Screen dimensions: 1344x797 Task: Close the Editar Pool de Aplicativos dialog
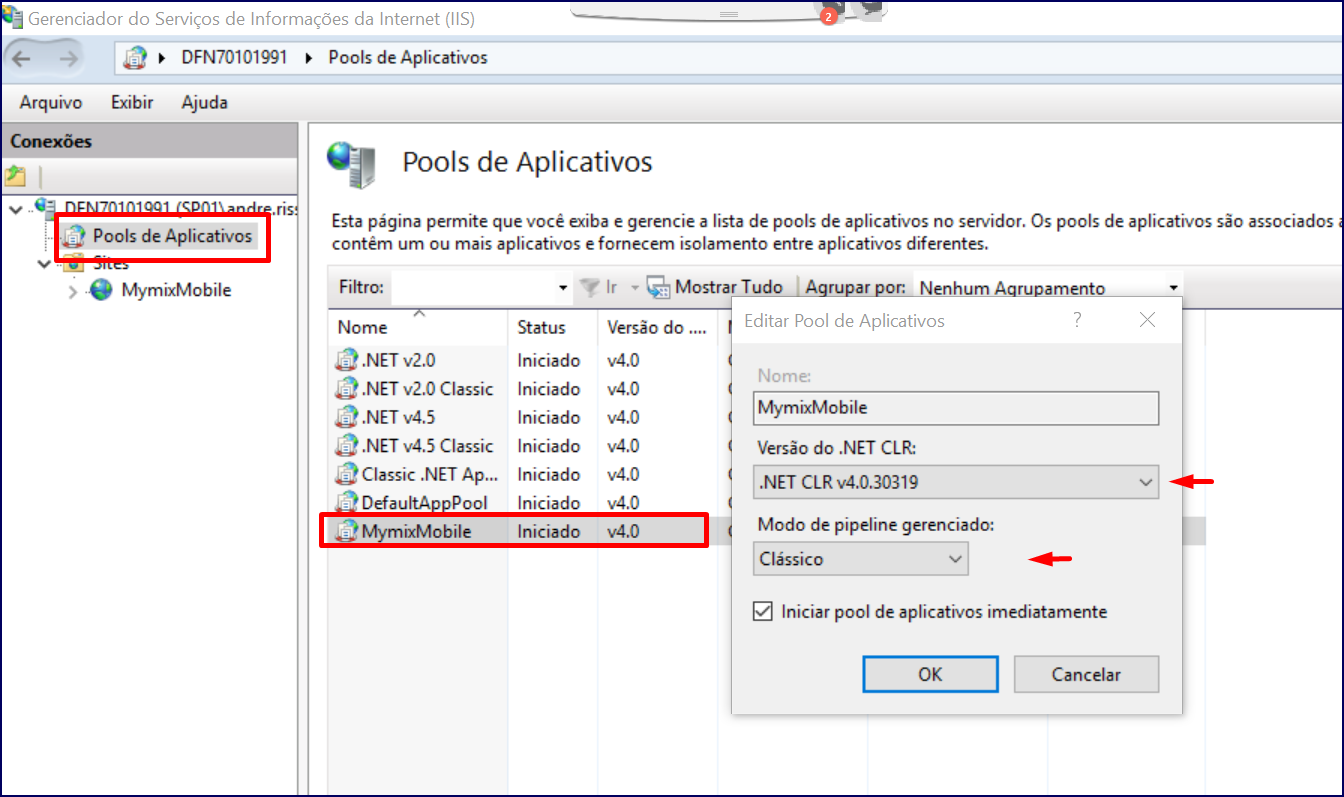[x=1147, y=320]
